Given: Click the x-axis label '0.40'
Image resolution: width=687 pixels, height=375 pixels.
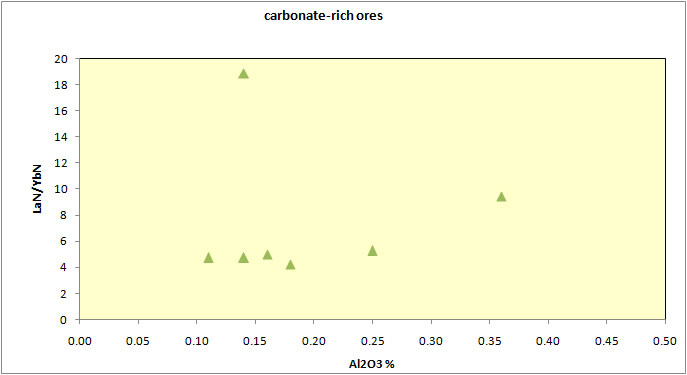Looking at the screenshot, I should [548, 341].
